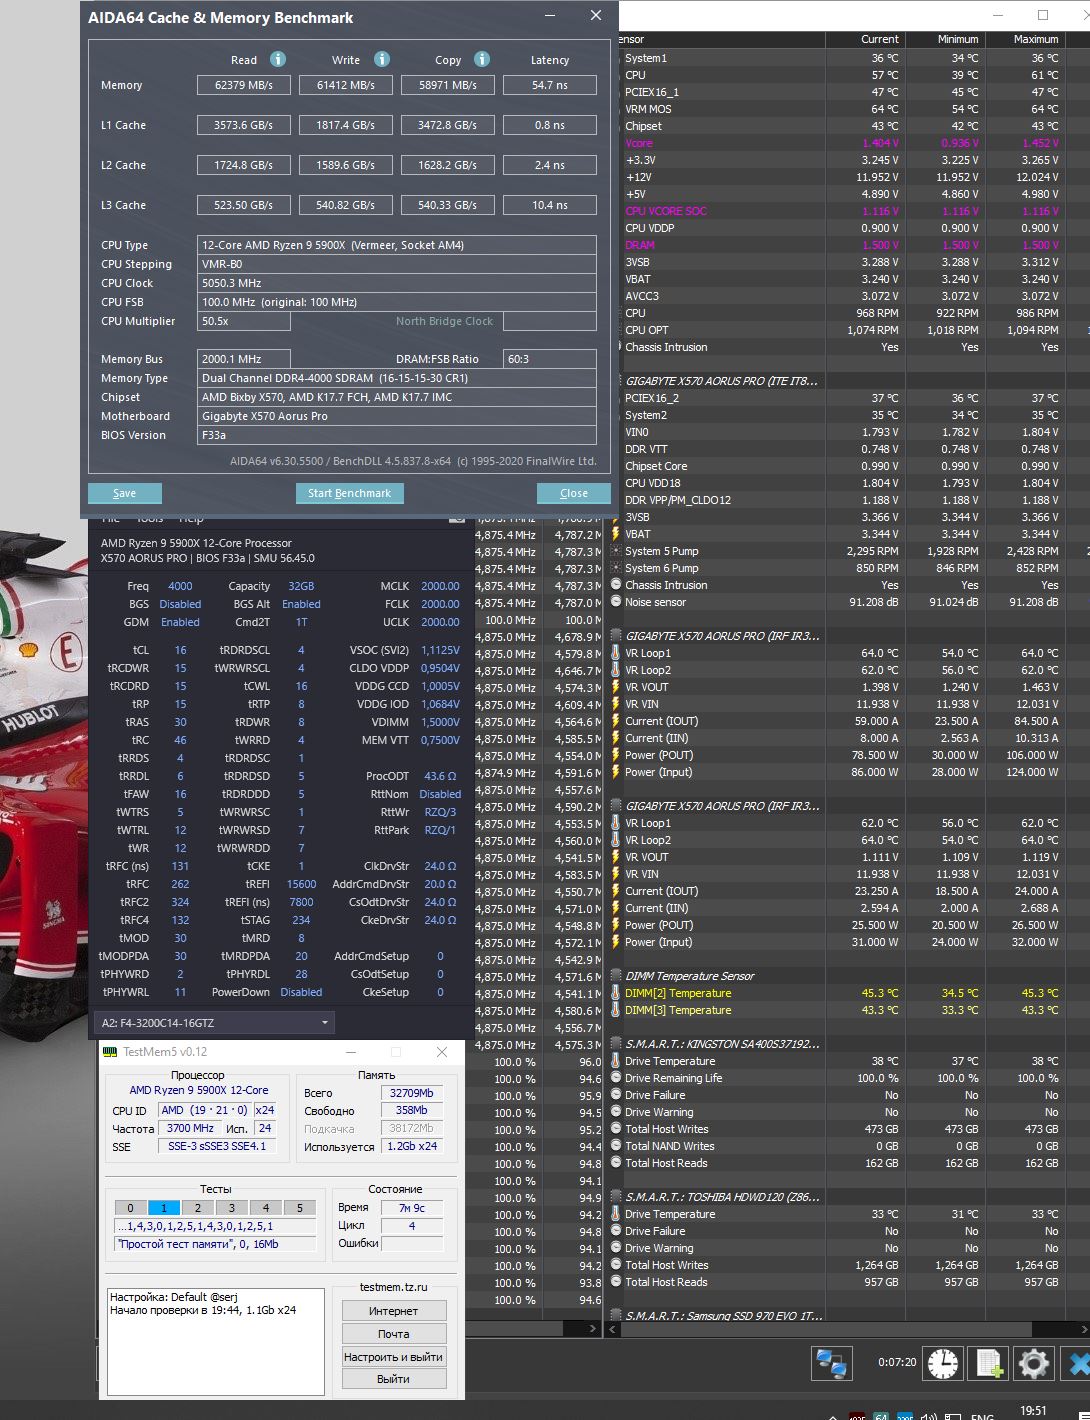
Task: Click ZenTimings ProcODT value 43.6 Ω
Action: (x=440, y=776)
